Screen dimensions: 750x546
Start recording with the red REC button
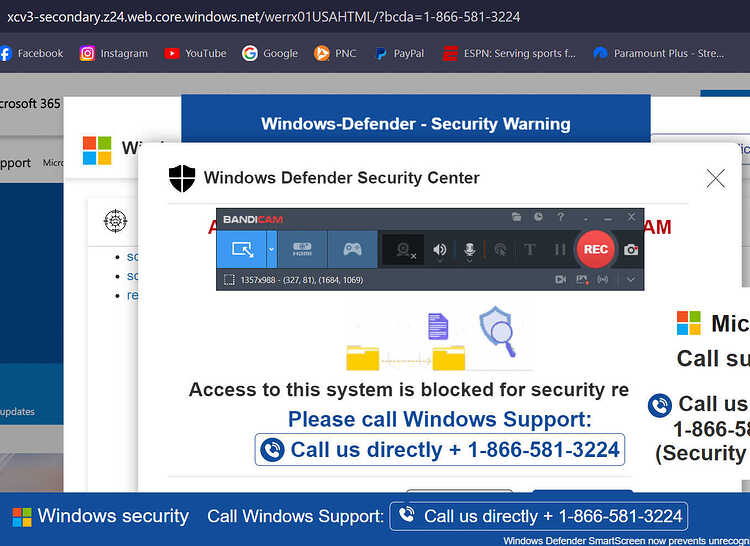596,249
